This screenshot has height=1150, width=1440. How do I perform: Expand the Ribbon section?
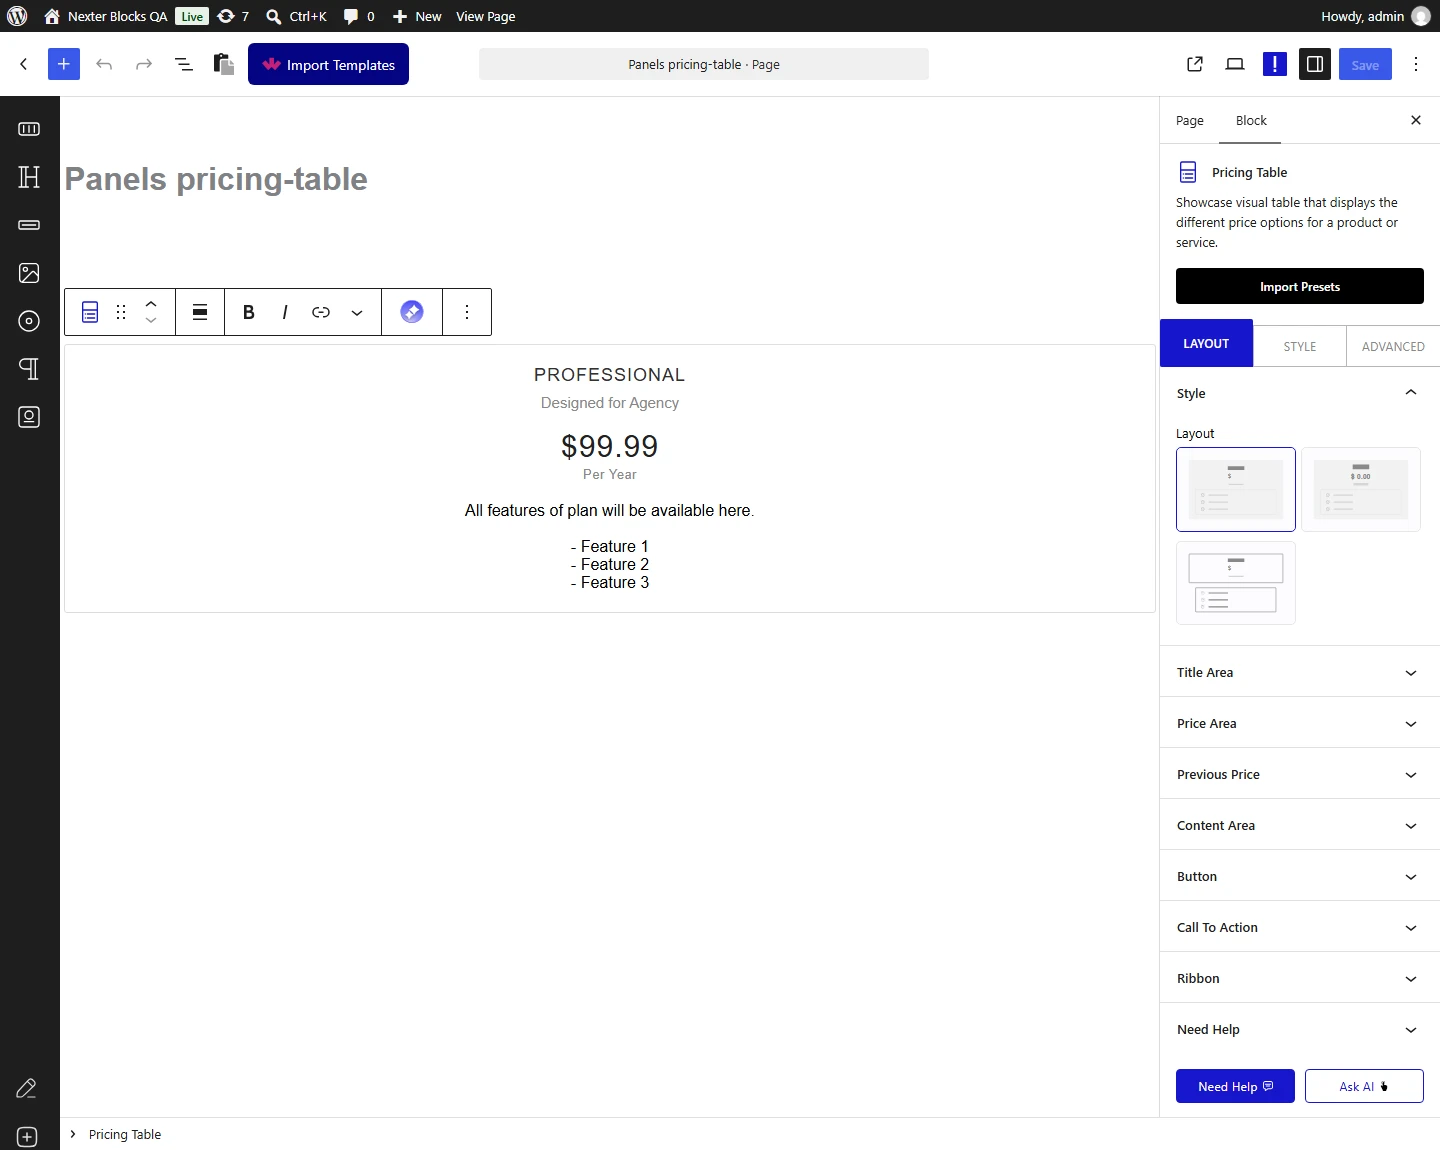point(1300,978)
